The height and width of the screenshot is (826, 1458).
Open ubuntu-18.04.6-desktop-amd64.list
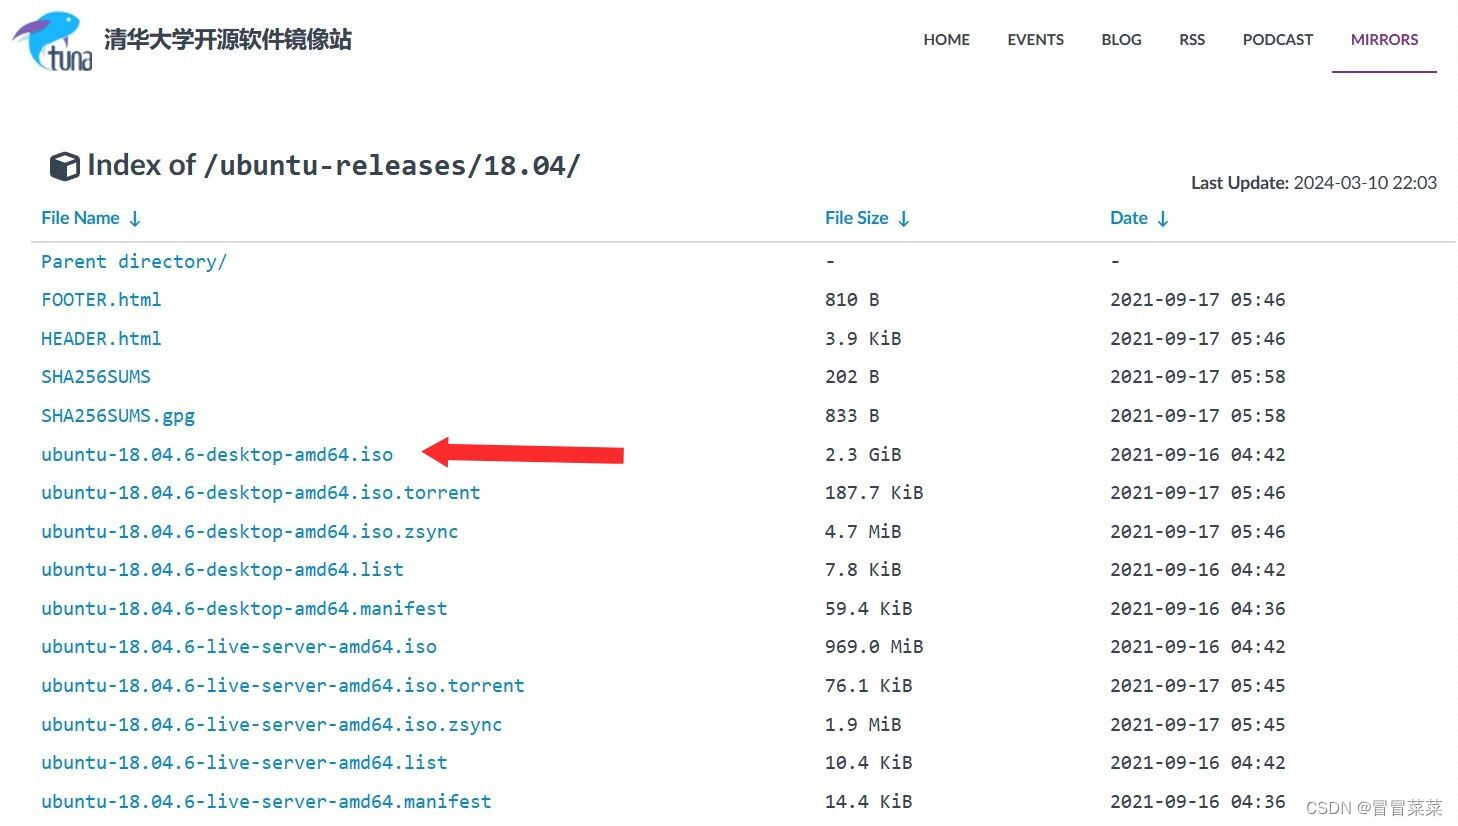(x=222, y=570)
